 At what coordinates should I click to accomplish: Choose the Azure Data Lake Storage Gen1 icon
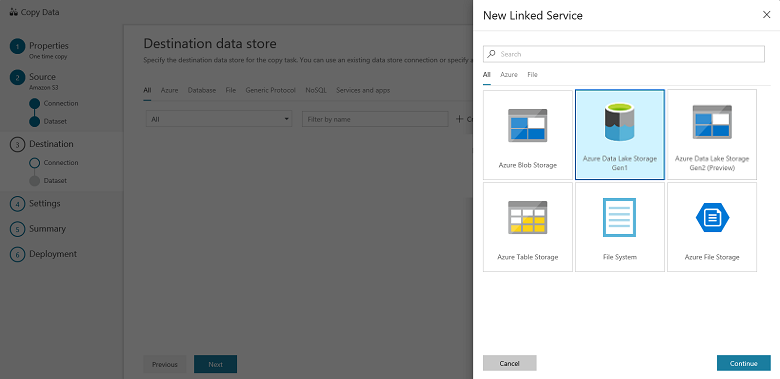point(619,122)
